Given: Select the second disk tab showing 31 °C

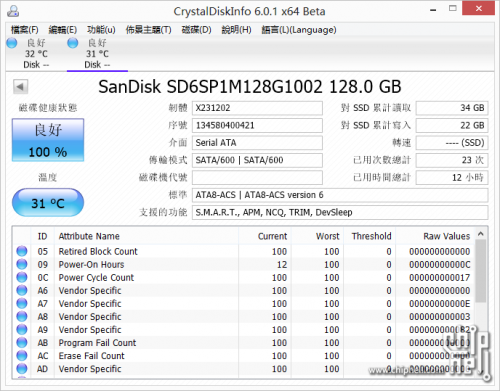Looking at the screenshot, I should (97, 54).
